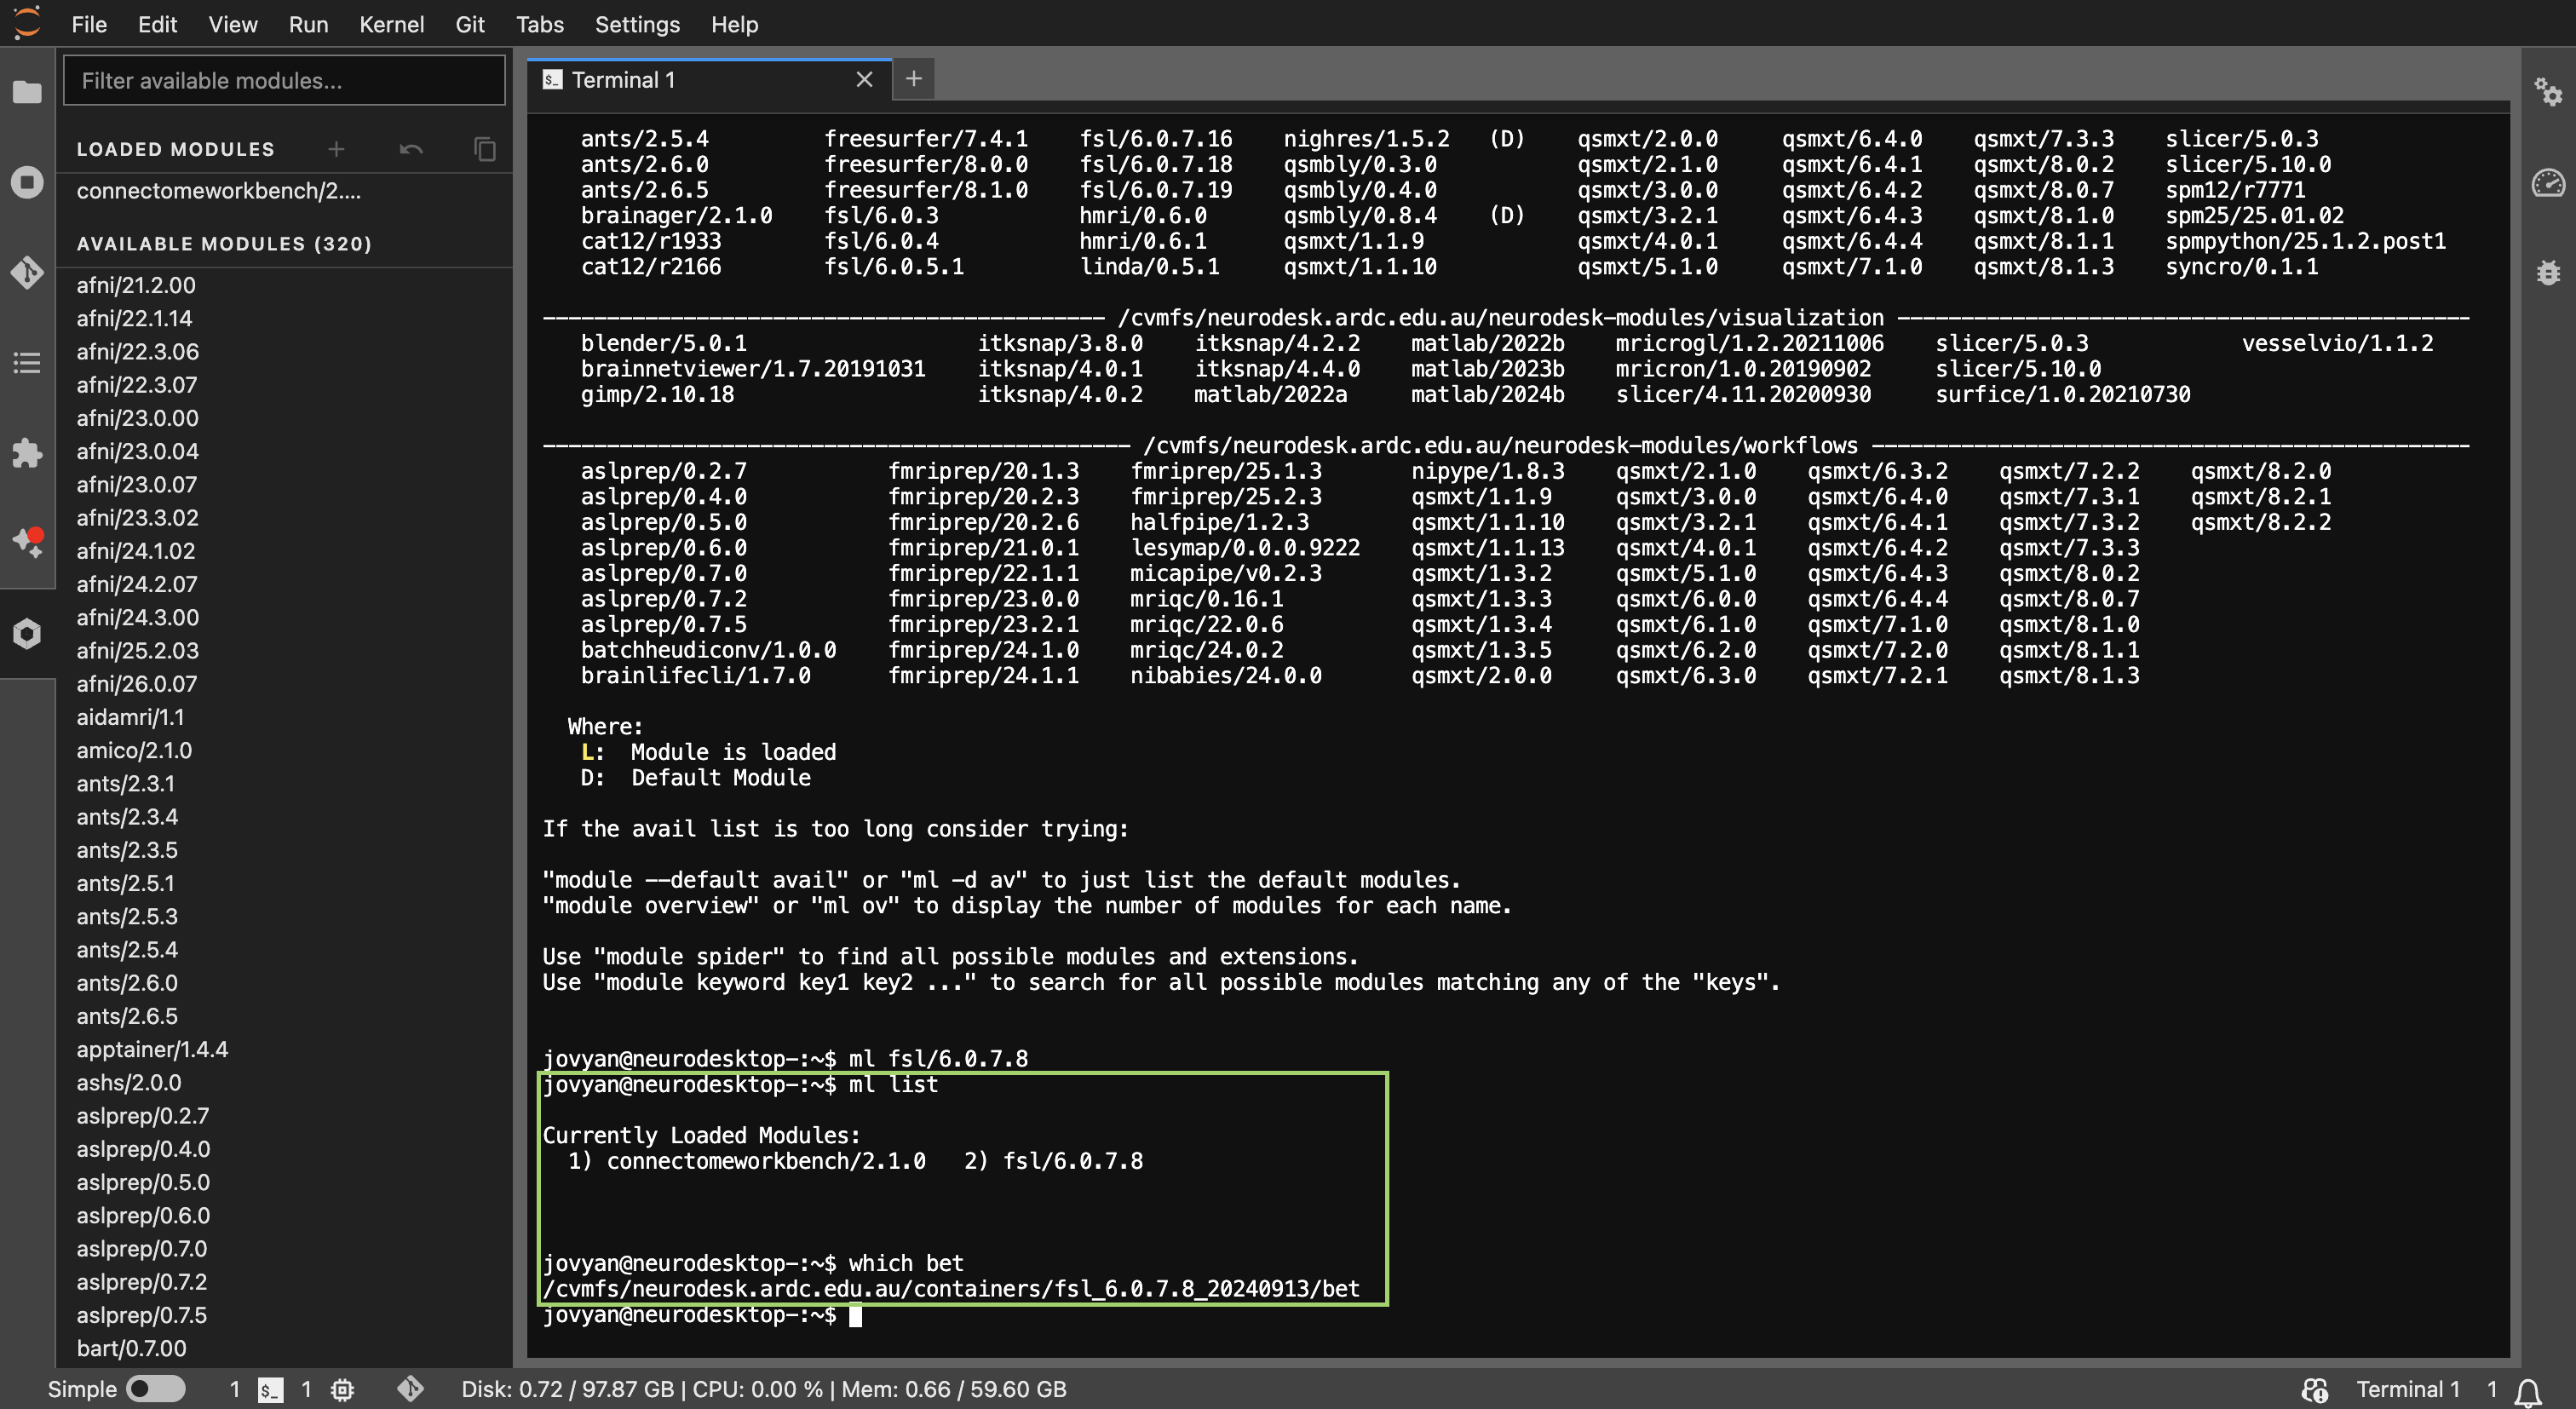Open the View menu

click(x=233, y=24)
